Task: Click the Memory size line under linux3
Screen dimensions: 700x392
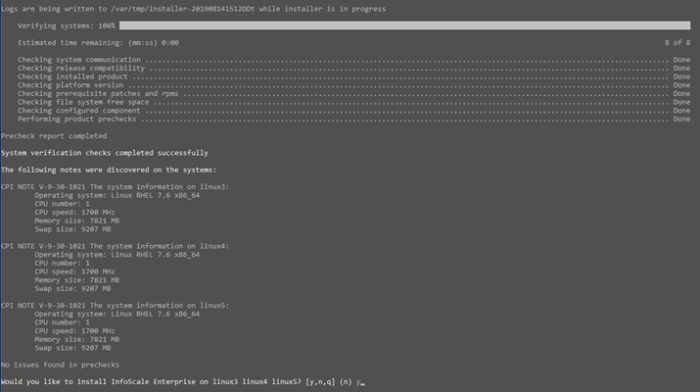Action: tap(77, 221)
